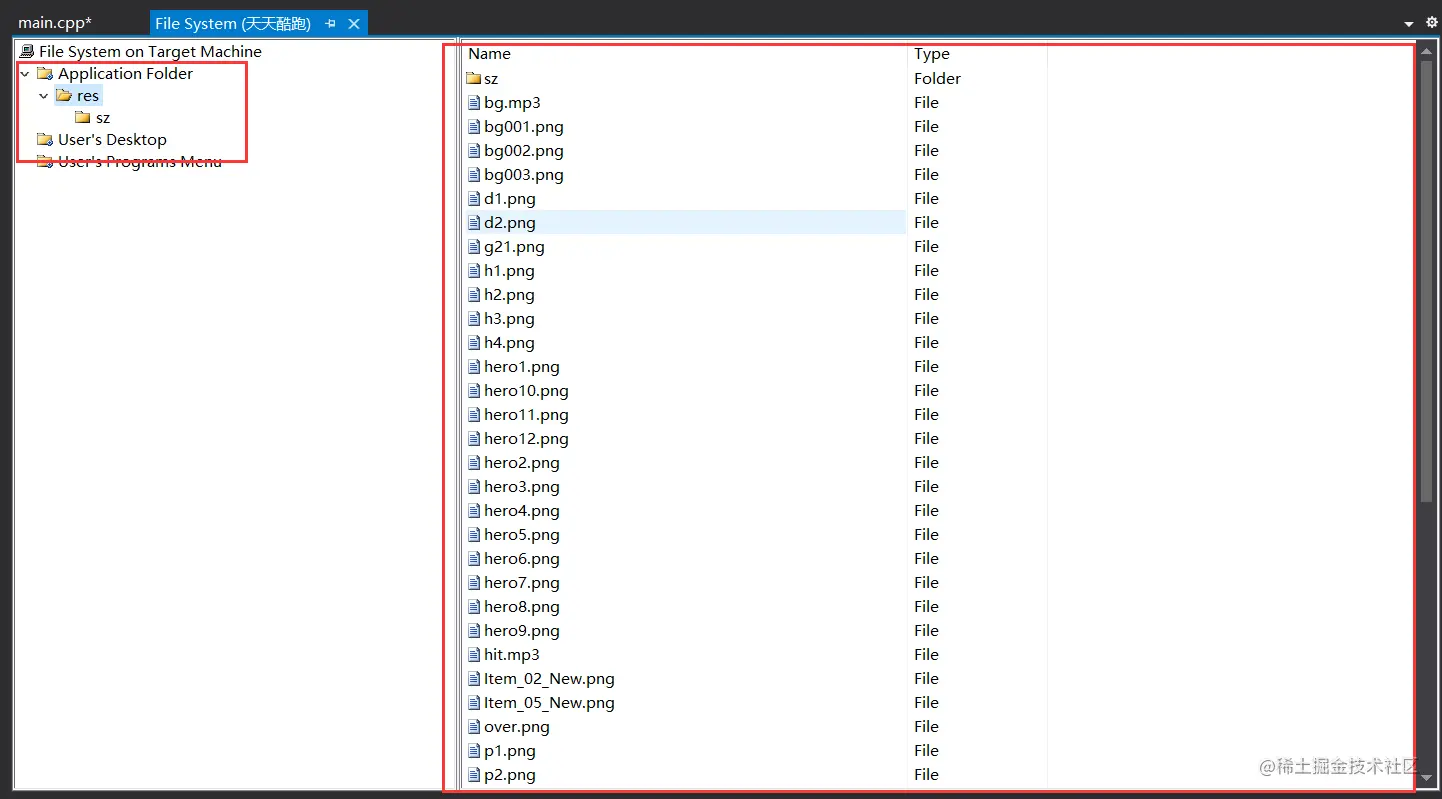Select p2.png file
This screenshot has width=1442, height=799.
pos(510,774)
